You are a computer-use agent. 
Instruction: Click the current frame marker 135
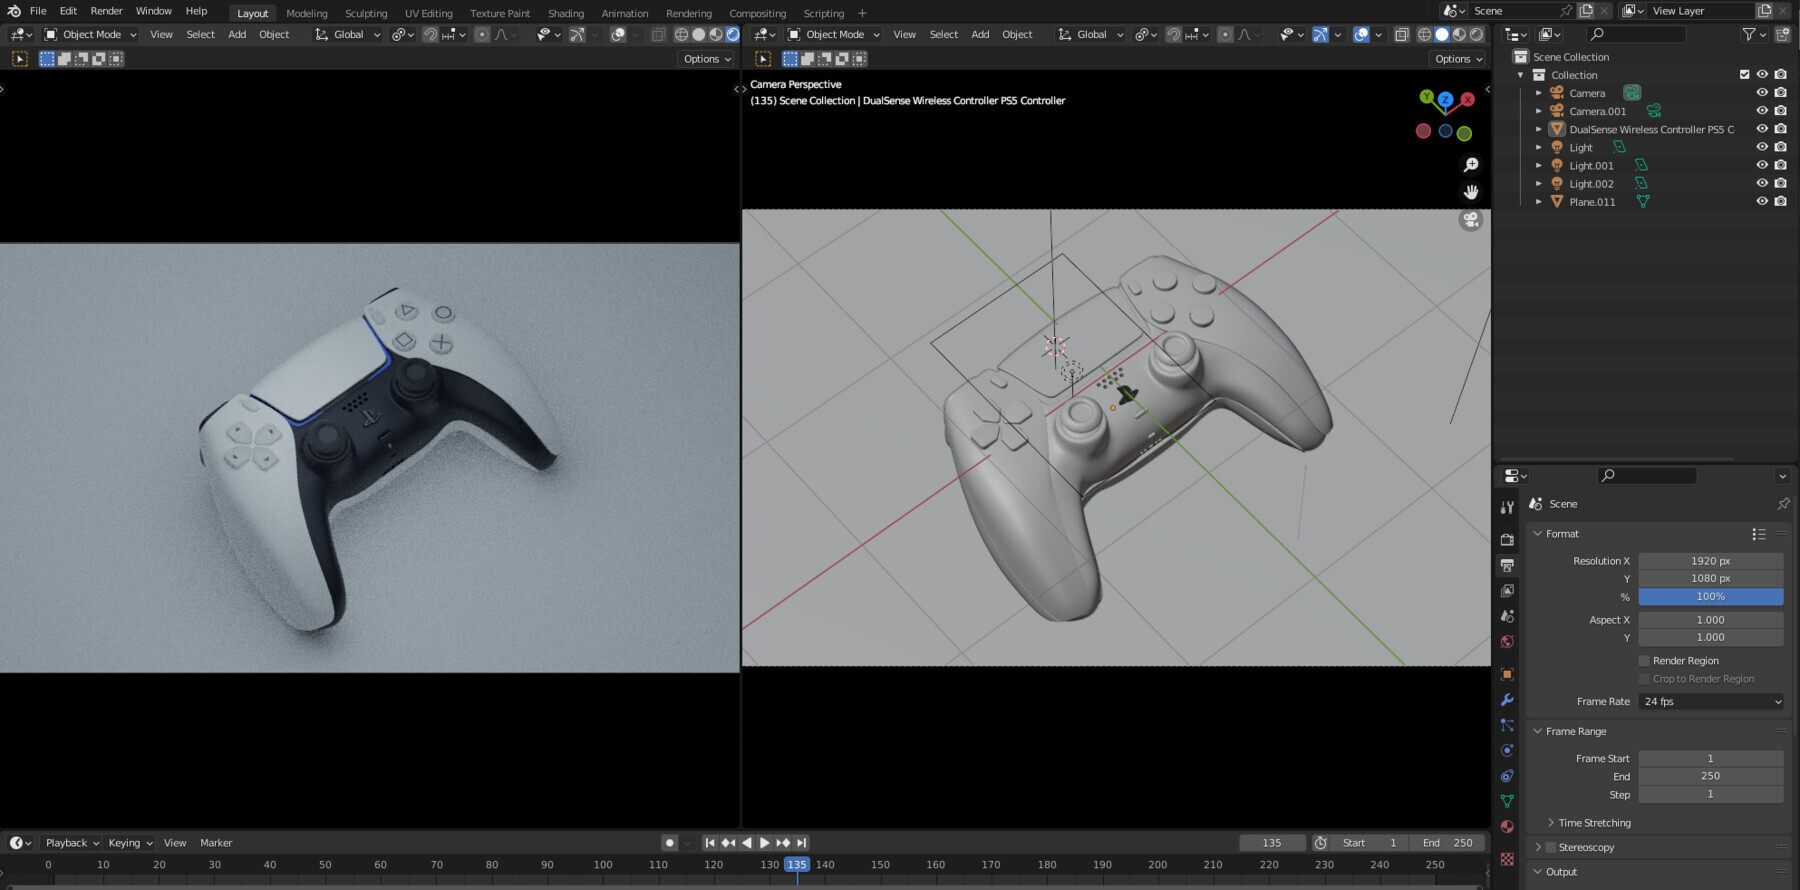pyautogui.click(x=797, y=865)
